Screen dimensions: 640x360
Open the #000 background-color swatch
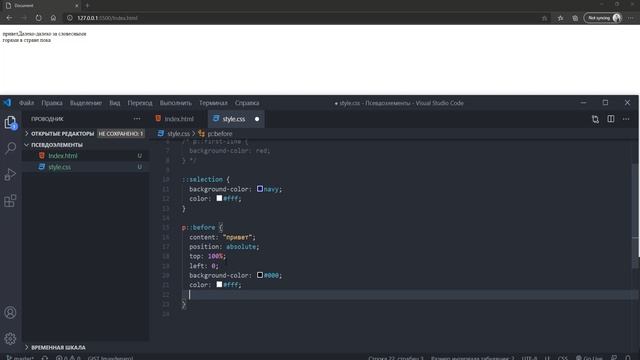point(260,275)
